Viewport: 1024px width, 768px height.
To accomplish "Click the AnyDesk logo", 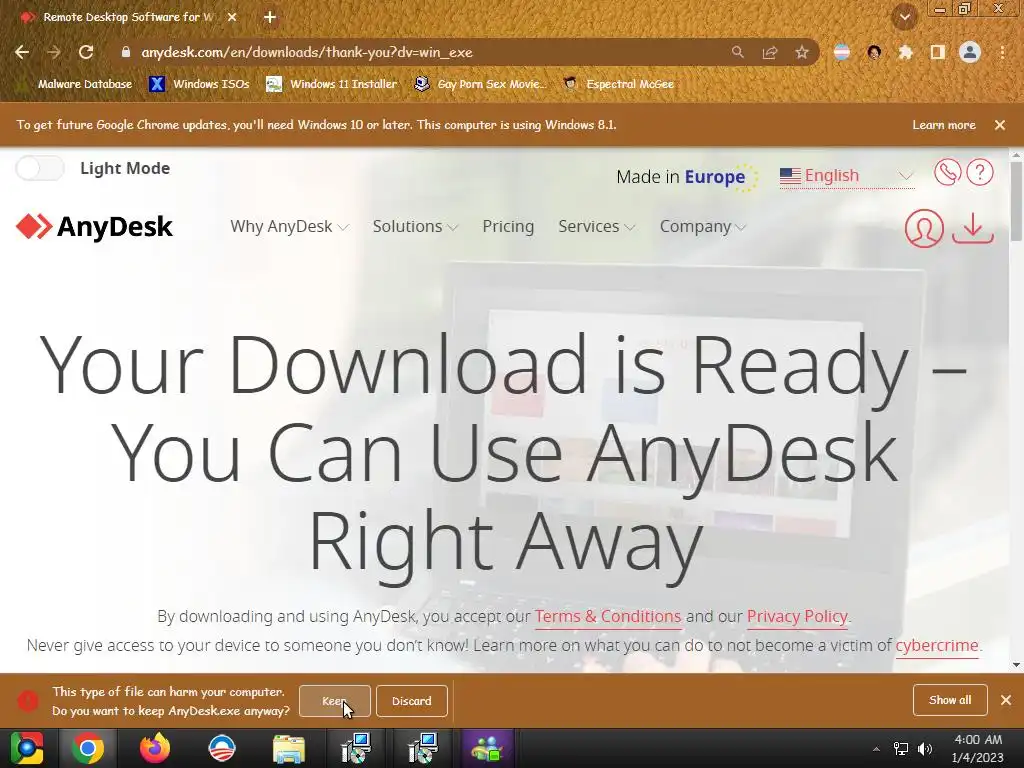I will (x=94, y=227).
